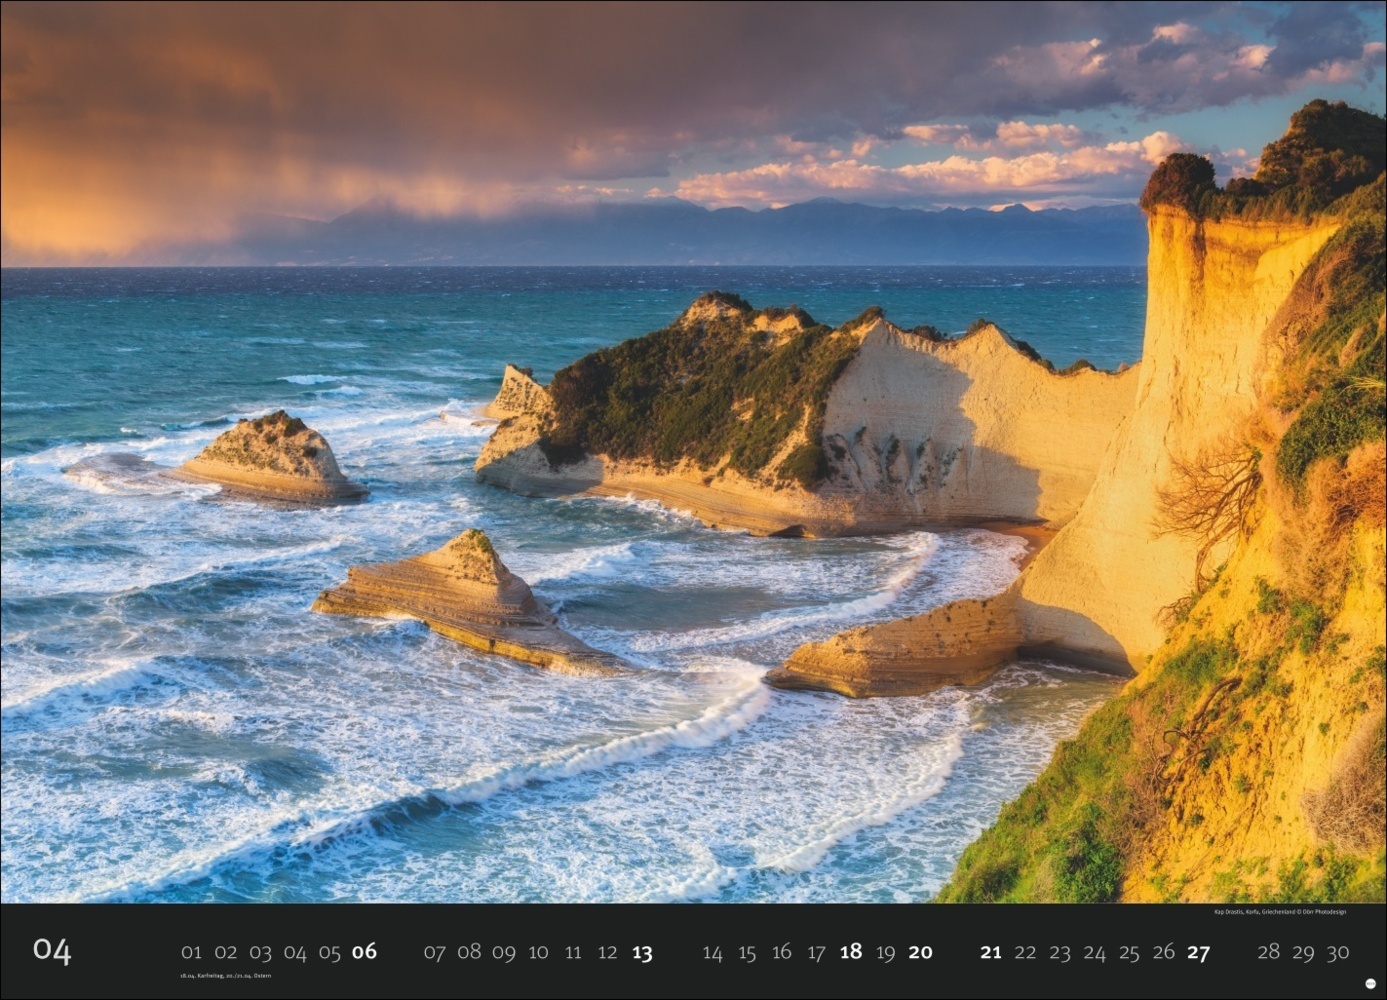Select calendar day 05

pos(329,953)
